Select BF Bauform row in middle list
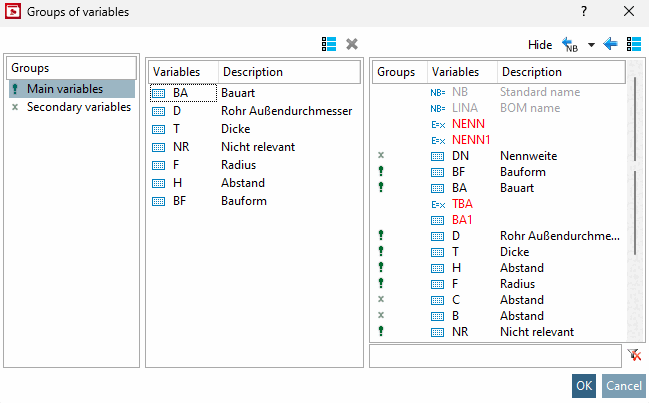 pyautogui.click(x=254, y=201)
